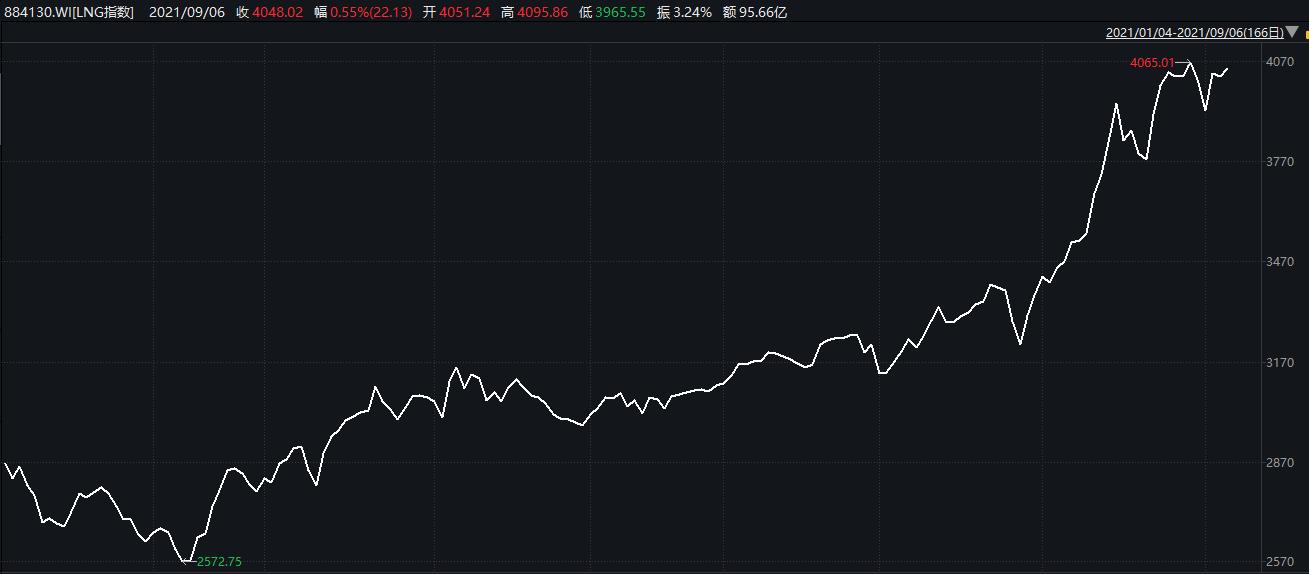Click the 2572.75 lowest price label
Viewport: 1309px width, 574px height.
click(219, 562)
